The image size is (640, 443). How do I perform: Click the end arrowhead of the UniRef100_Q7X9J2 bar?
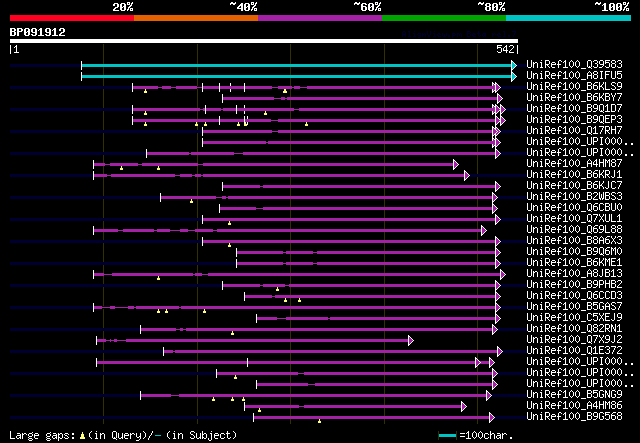pos(411,341)
